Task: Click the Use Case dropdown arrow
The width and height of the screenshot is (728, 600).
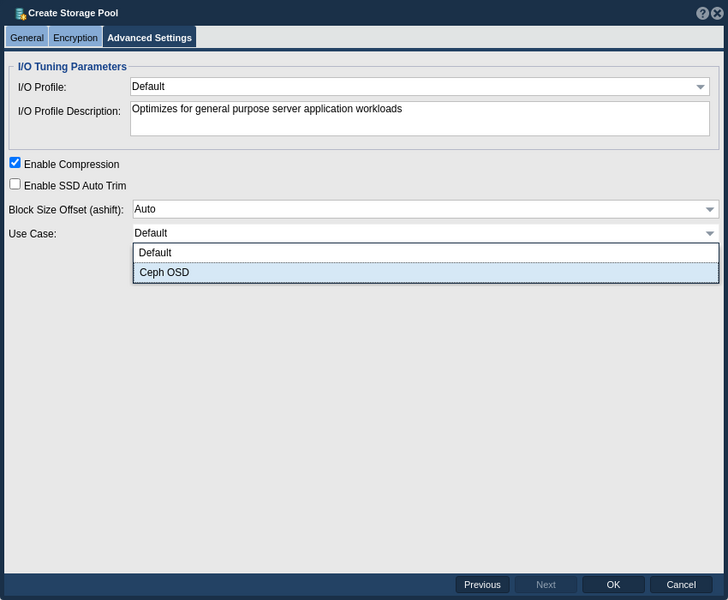Action: click(709, 234)
